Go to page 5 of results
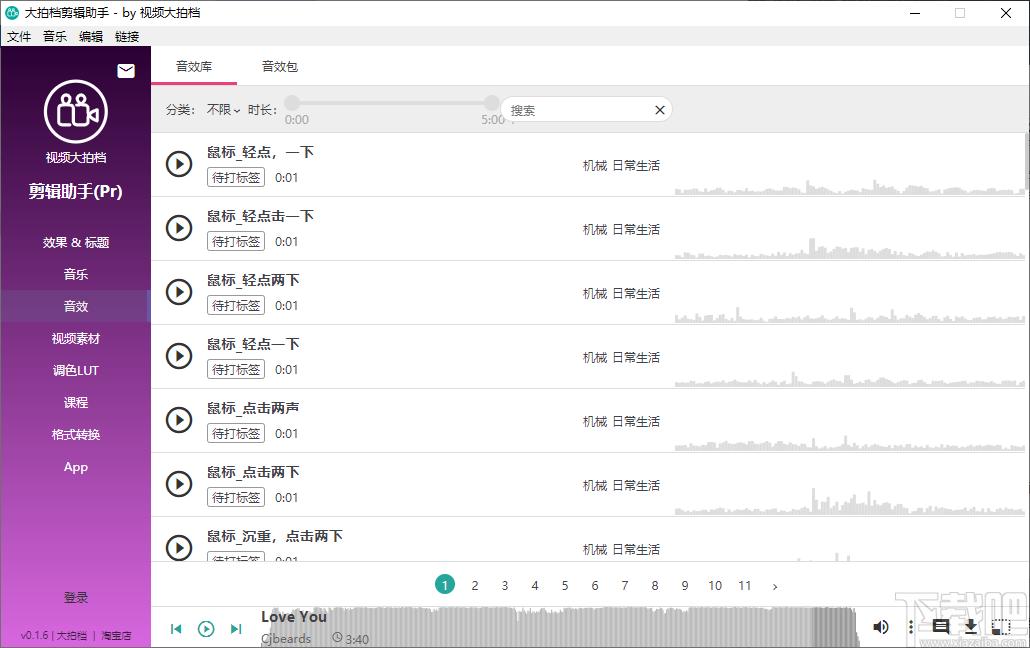Image resolution: width=1030 pixels, height=648 pixels. pos(565,586)
